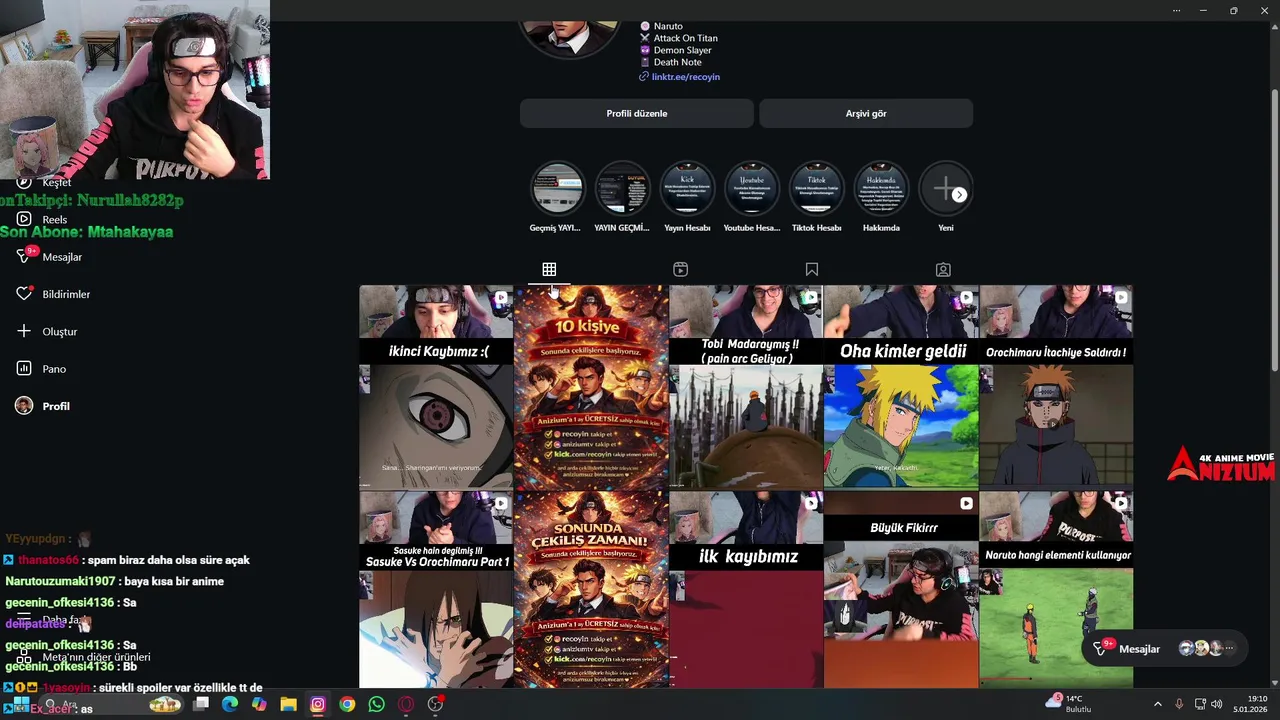The height and width of the screenshot is (720, 1280).
Task: Open Opera GX from the taskbar
Action: [x=406, y=704]
